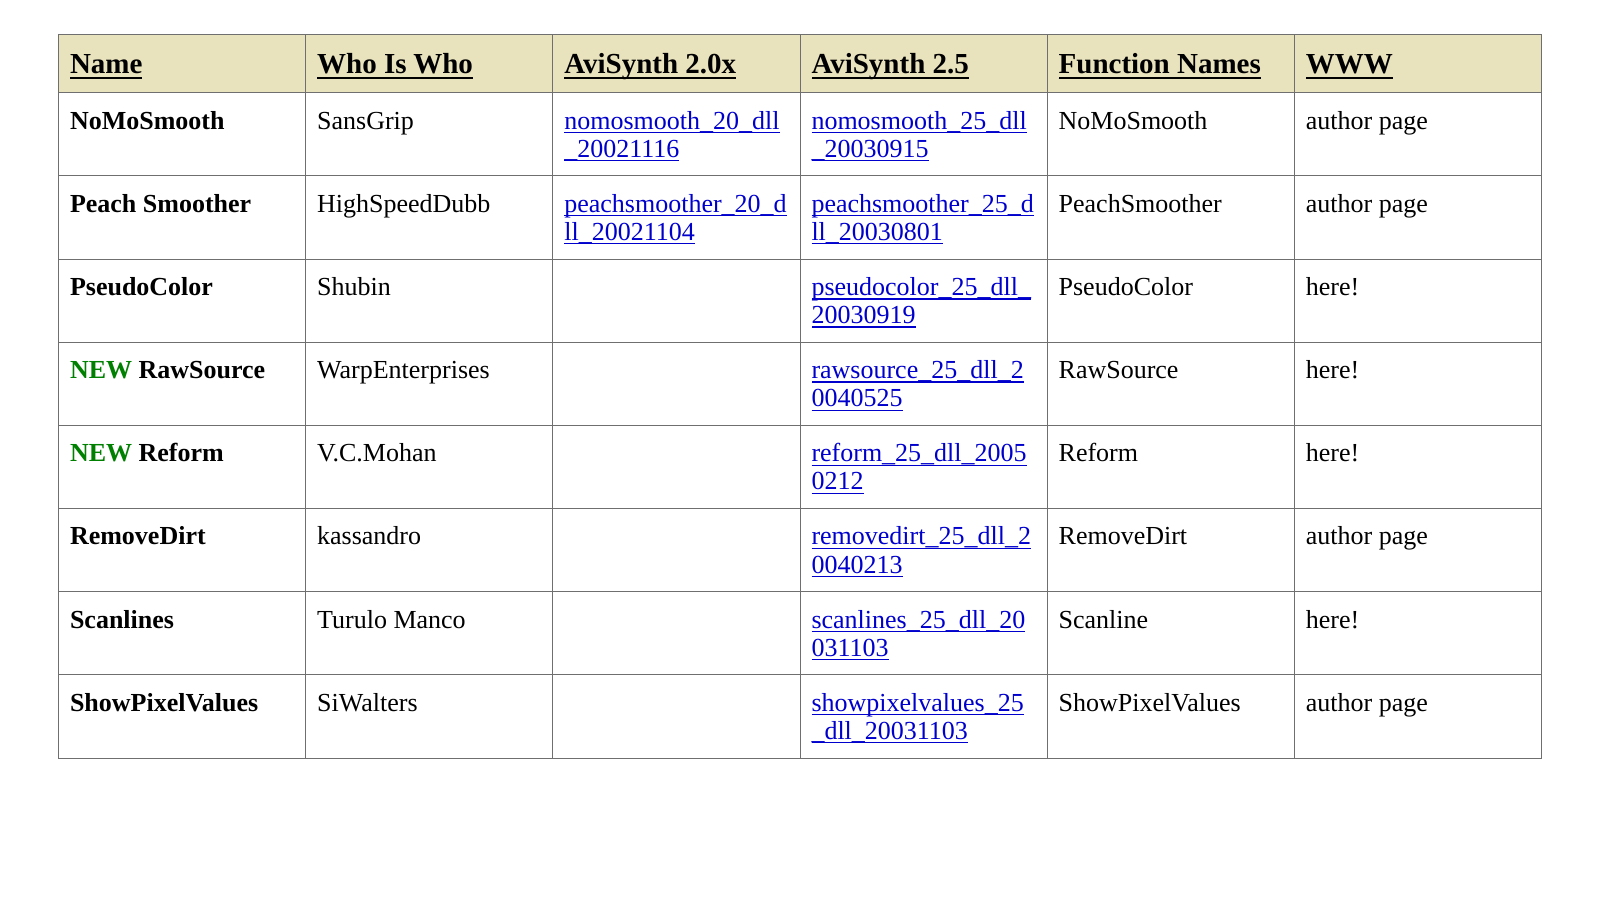Click the AviSynth 2.0x column header

650,64
